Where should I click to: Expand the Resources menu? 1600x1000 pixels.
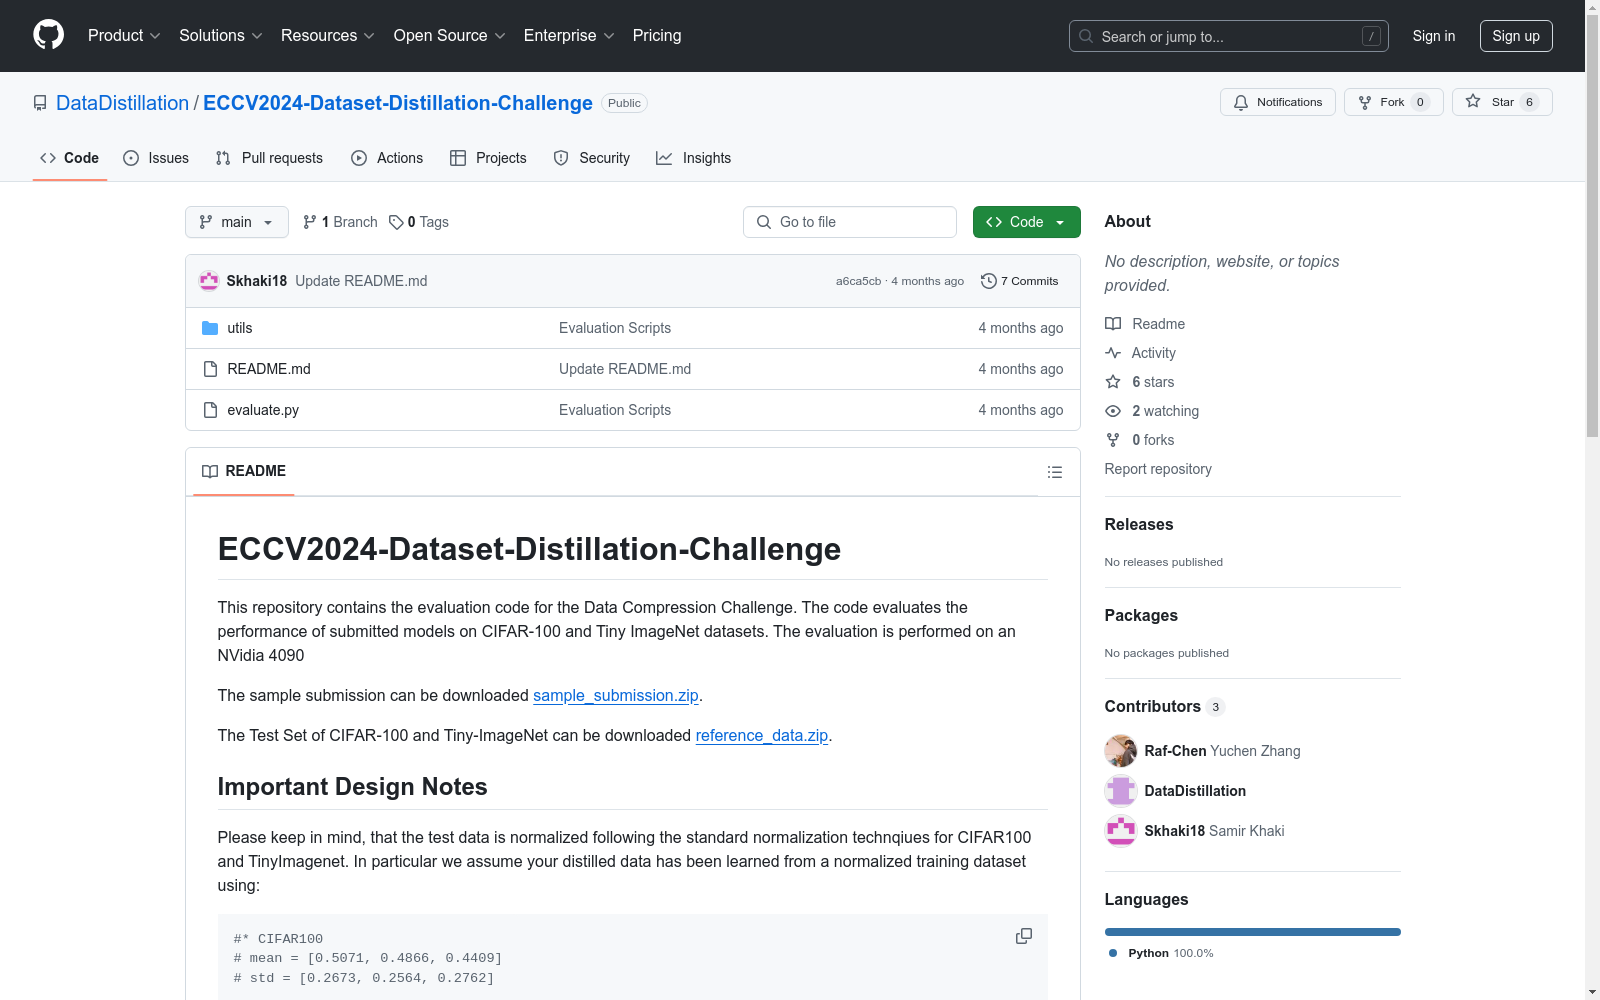point(328,35)
